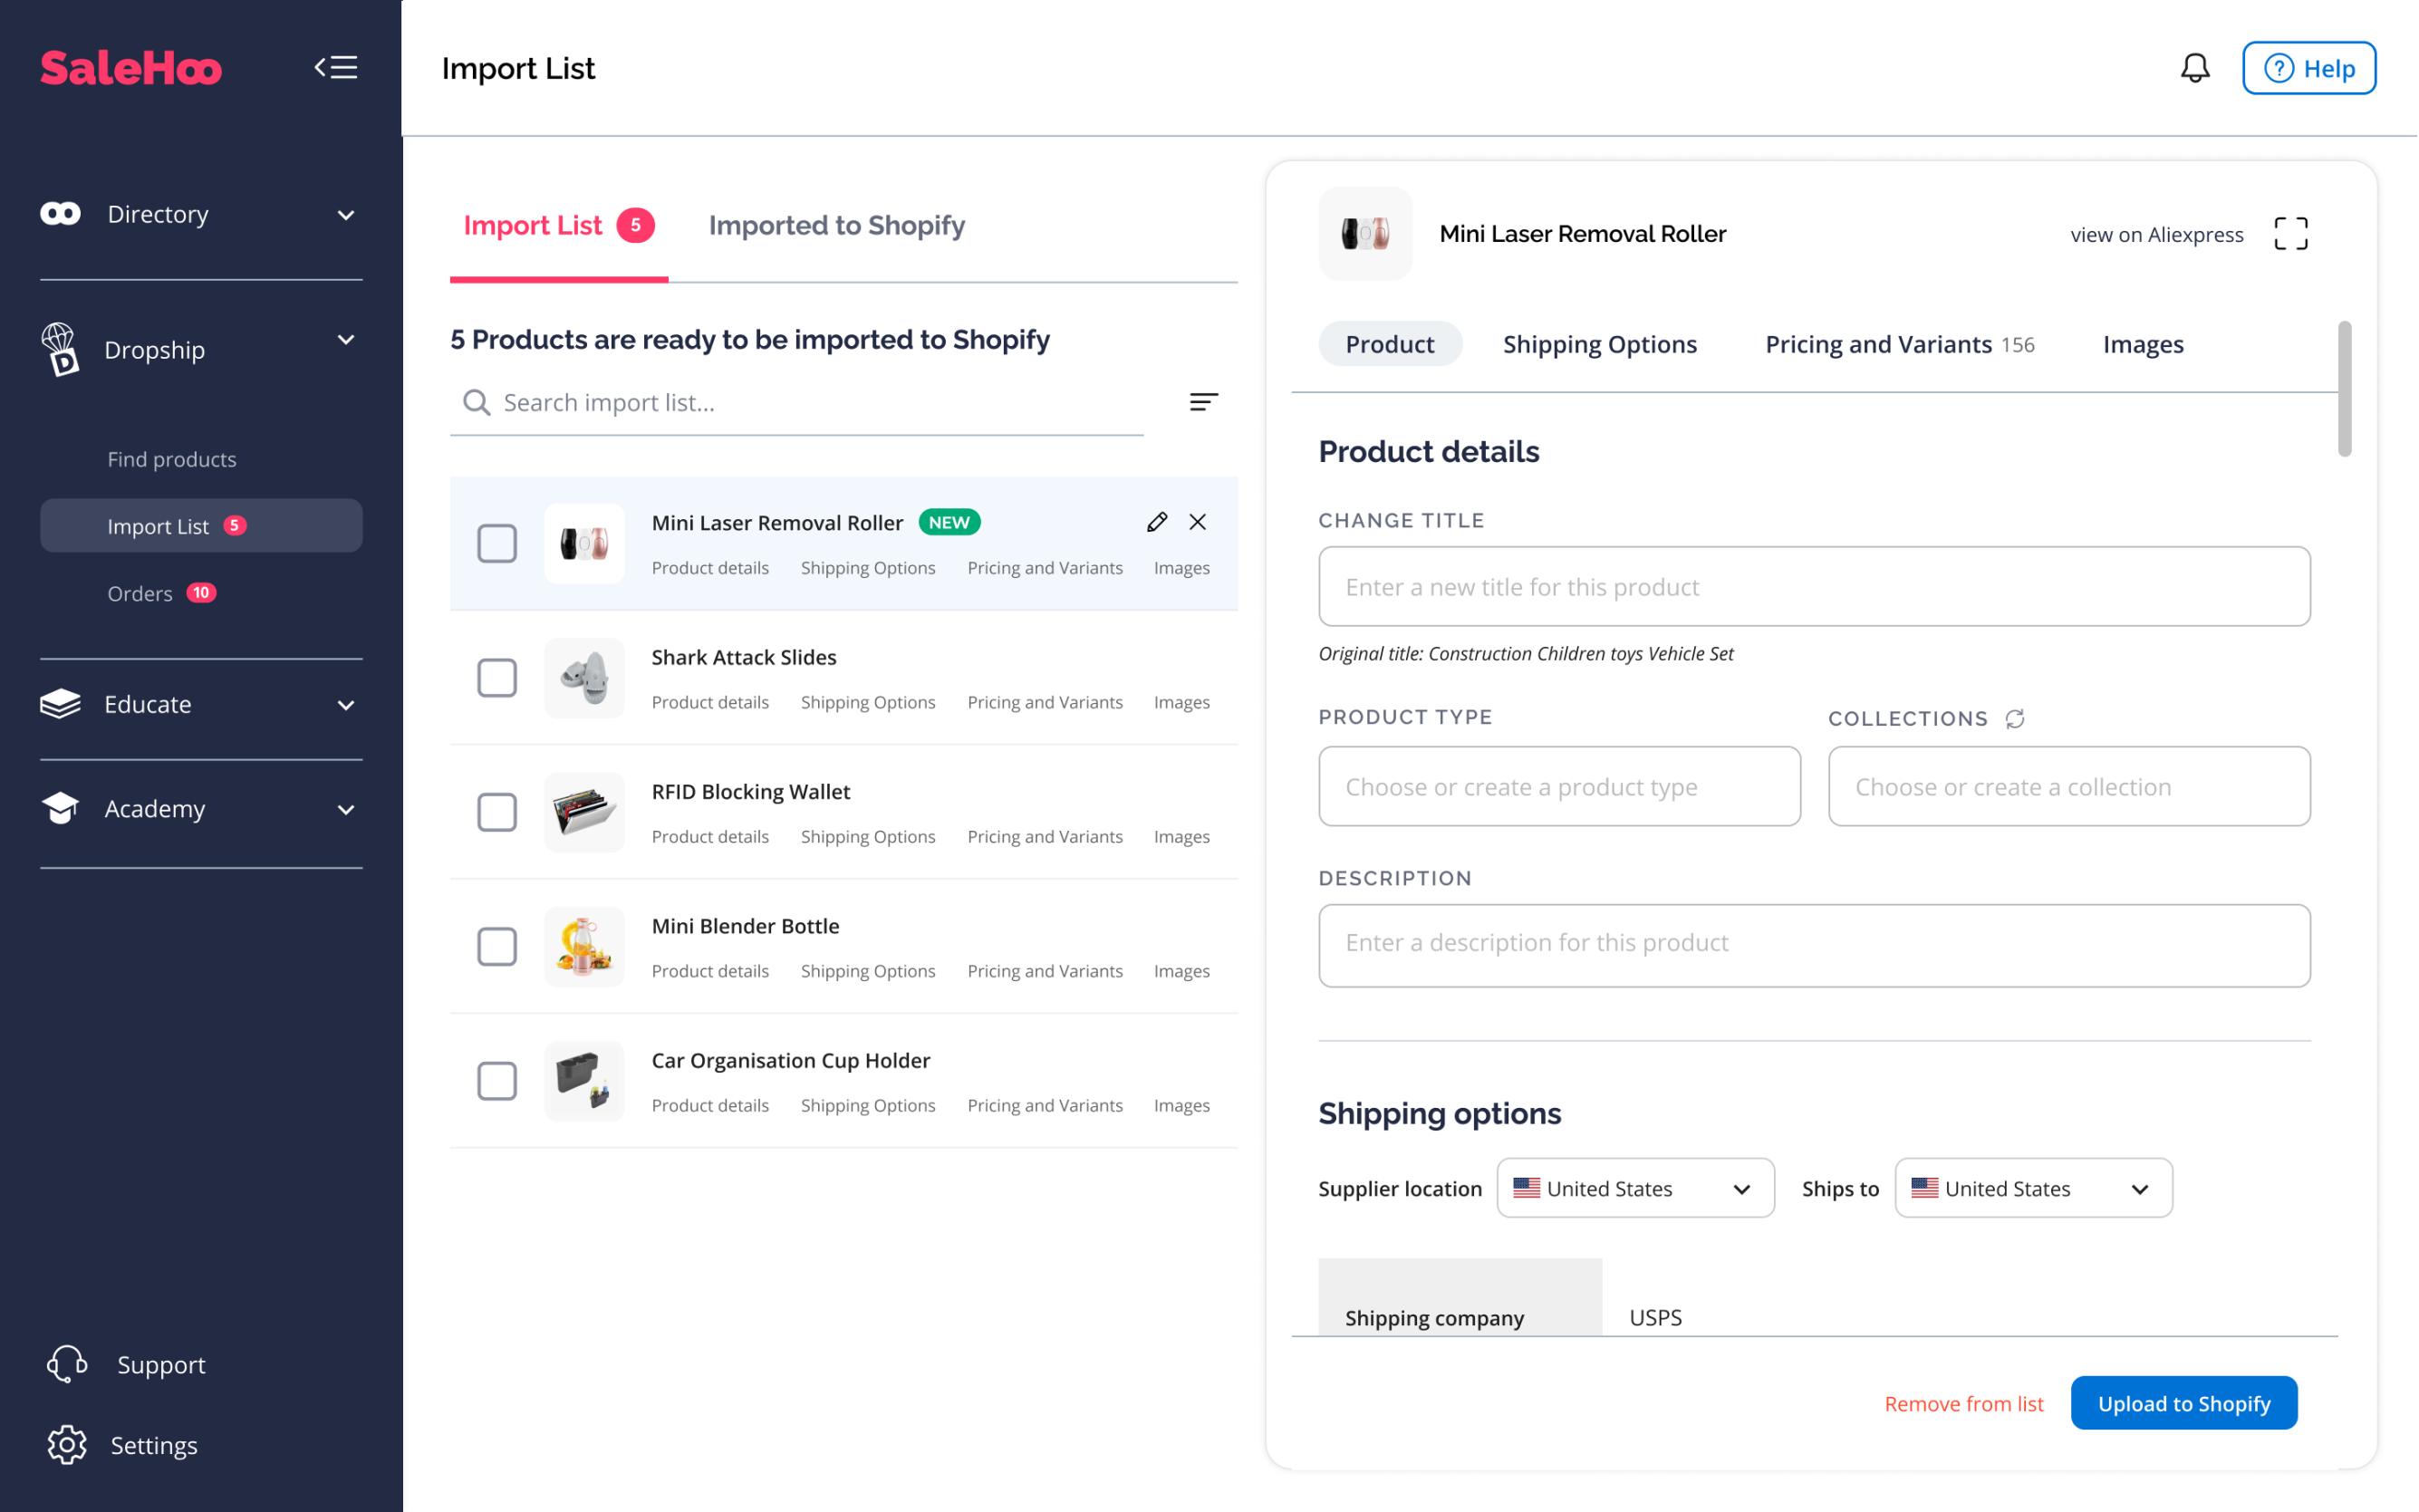
Task: Remove Mini Laser Removal Roller with X icon
Action: (x=1197, y=522)
